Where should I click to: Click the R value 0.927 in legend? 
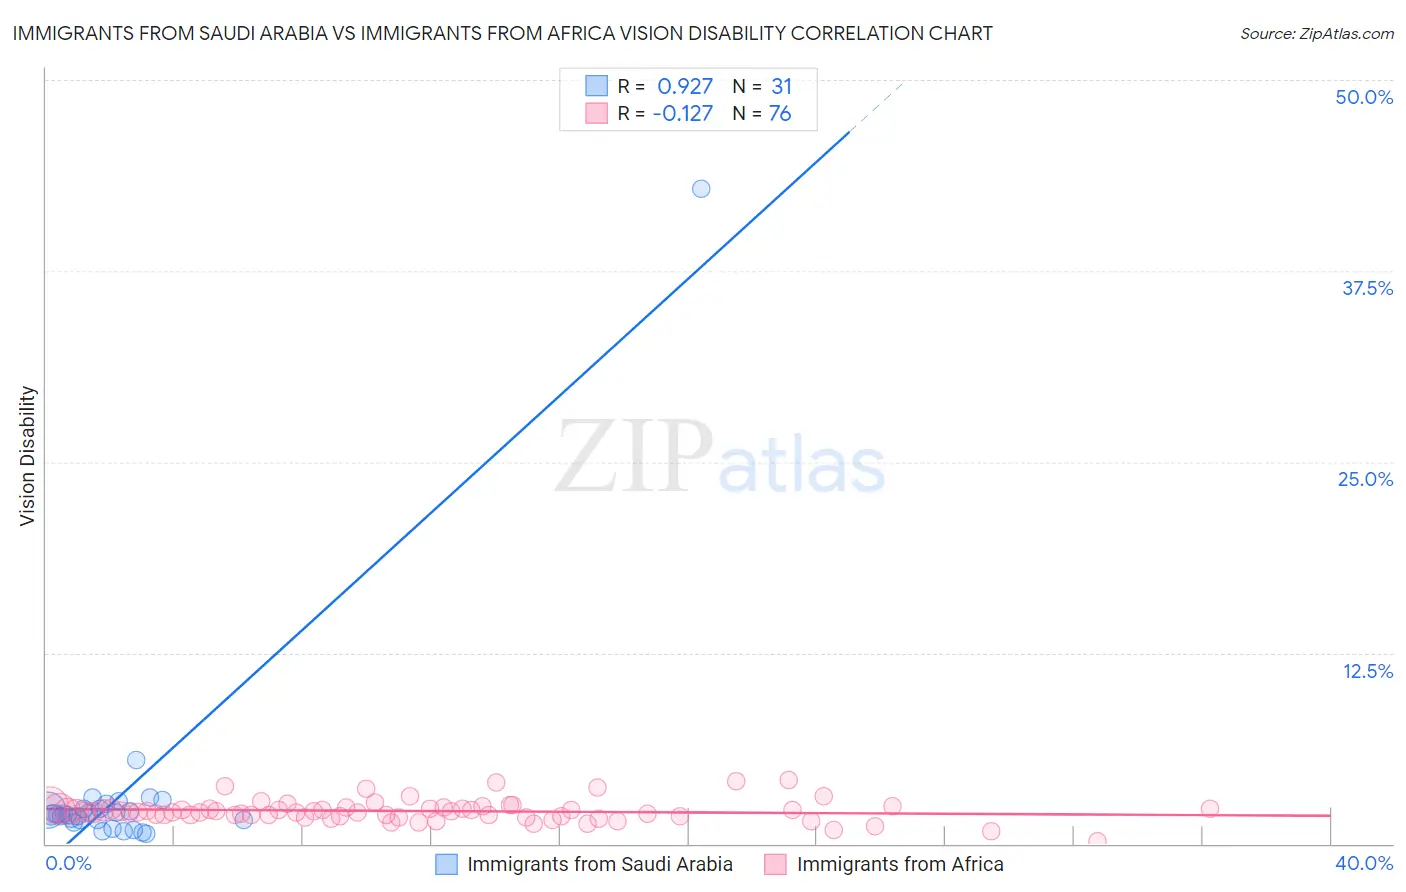pos(685,86)
